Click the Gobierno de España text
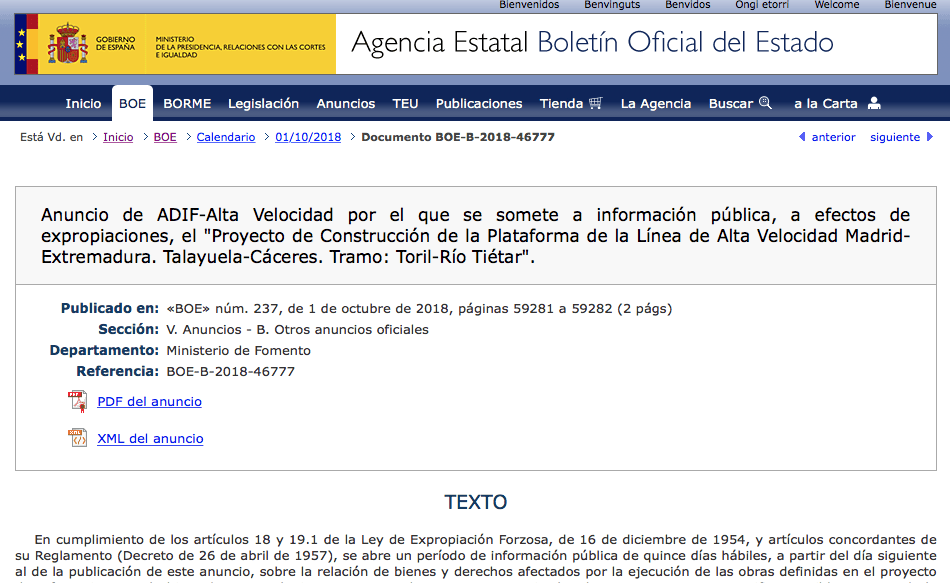 [x=115, y=43]
